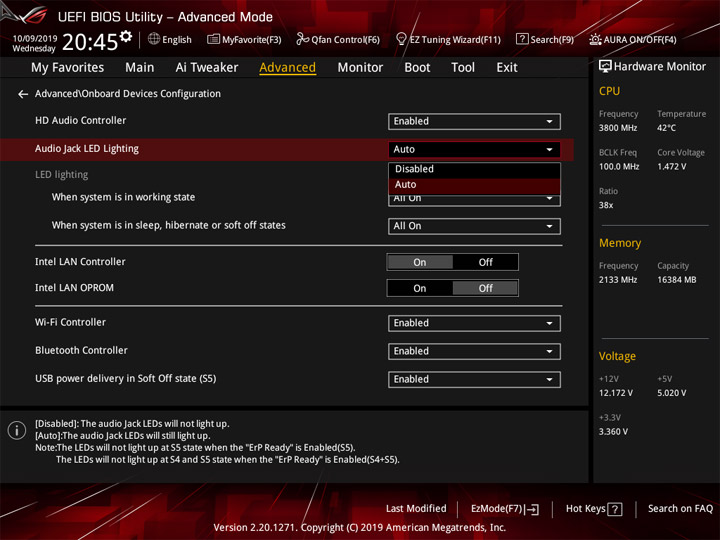Select Auto in the Audio Jack LED list
Viewport: 720px width, 540px height.
click(x=474, y=185)
